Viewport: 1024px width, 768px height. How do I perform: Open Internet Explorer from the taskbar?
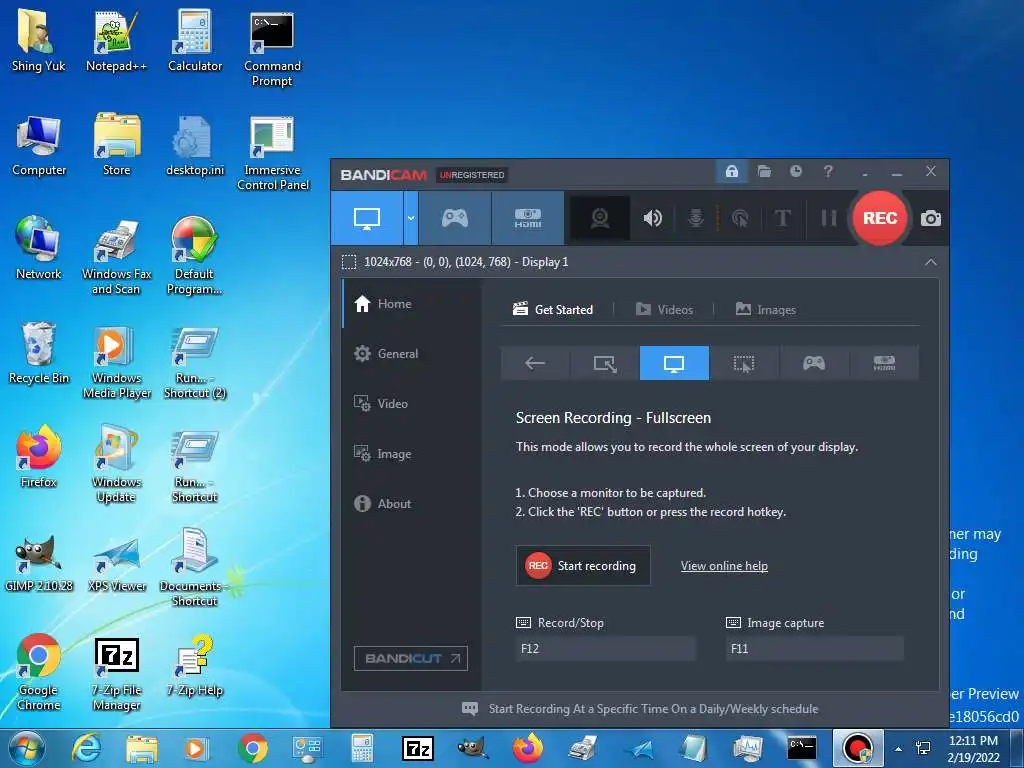click(86, 748)
